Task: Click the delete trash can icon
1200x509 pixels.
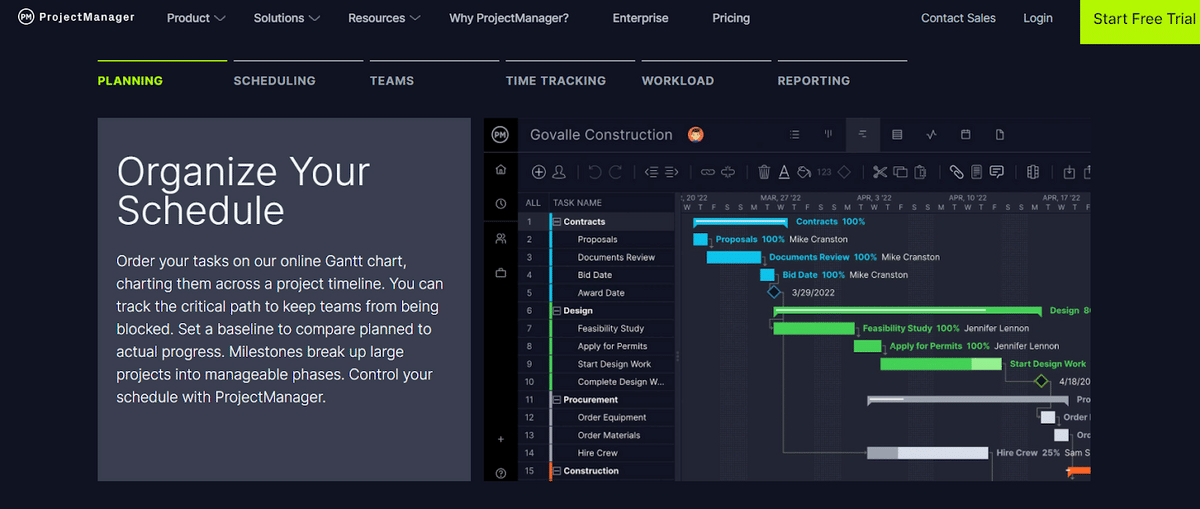Action: 764,172
